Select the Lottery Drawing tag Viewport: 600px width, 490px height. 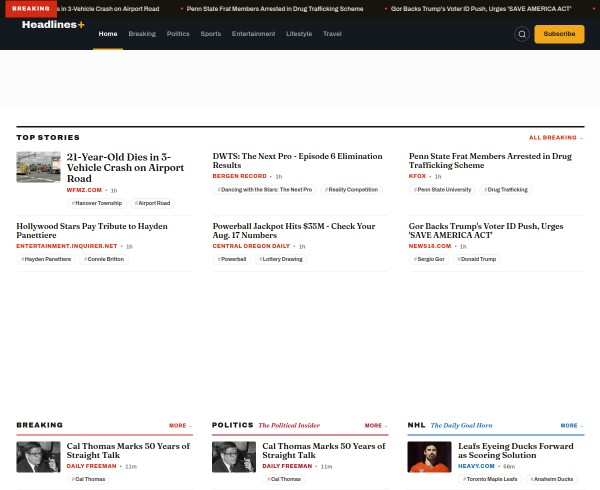(x=280, y=259)
